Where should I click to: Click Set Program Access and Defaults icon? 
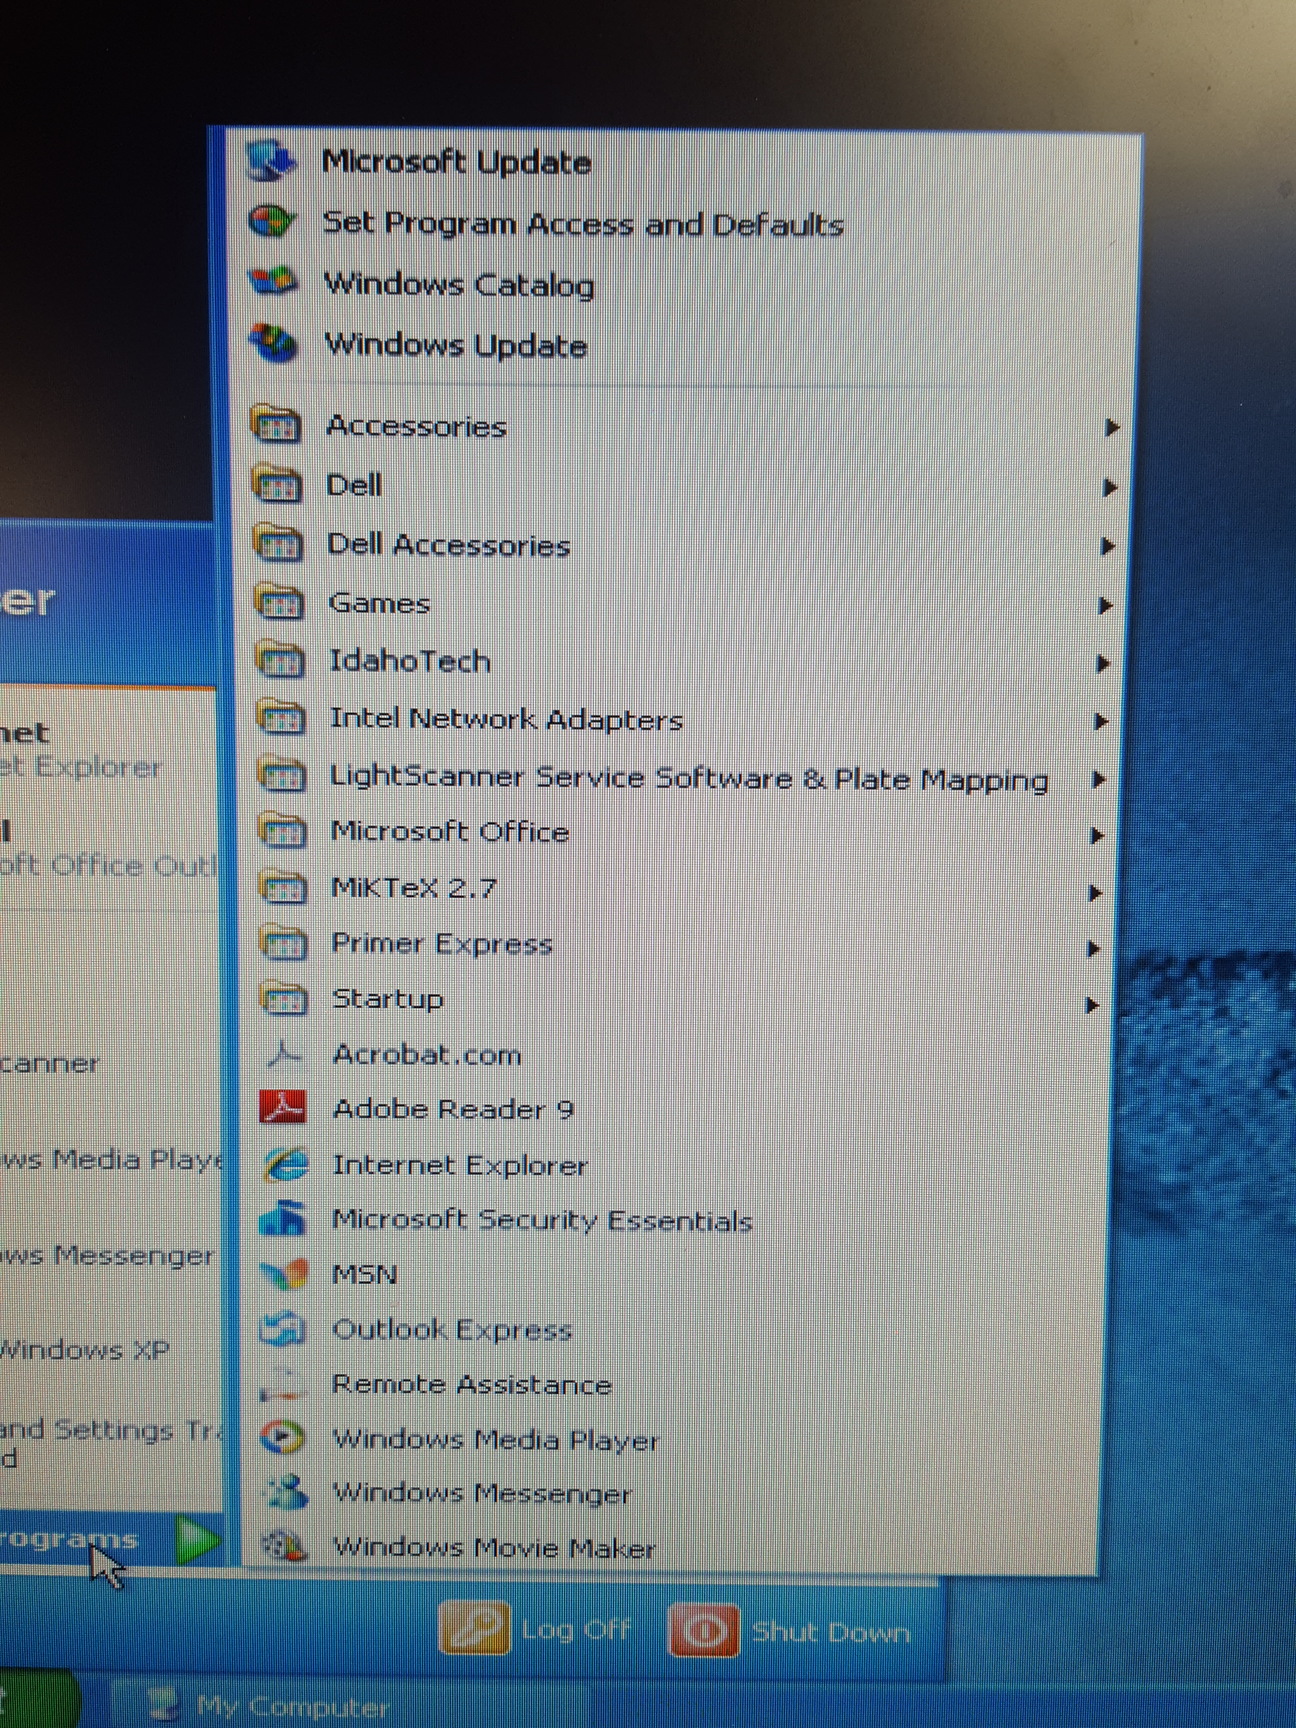[x=272, y=222]
